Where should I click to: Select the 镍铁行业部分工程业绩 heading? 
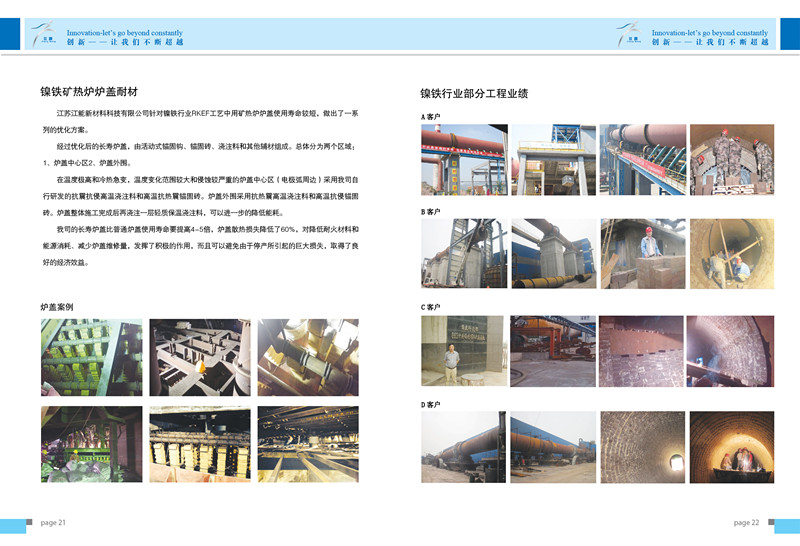(x=473, y=93)
